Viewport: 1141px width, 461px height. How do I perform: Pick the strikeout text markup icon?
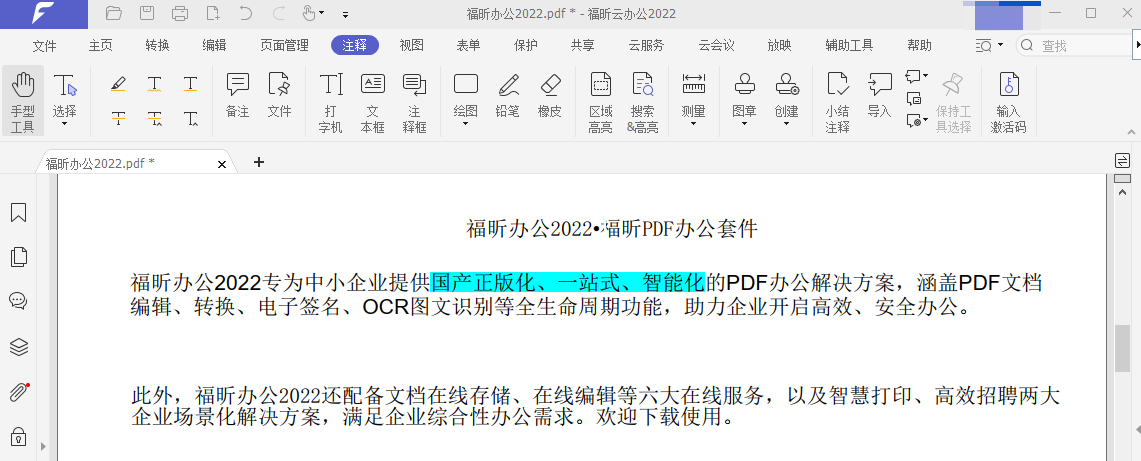point(118,118)
